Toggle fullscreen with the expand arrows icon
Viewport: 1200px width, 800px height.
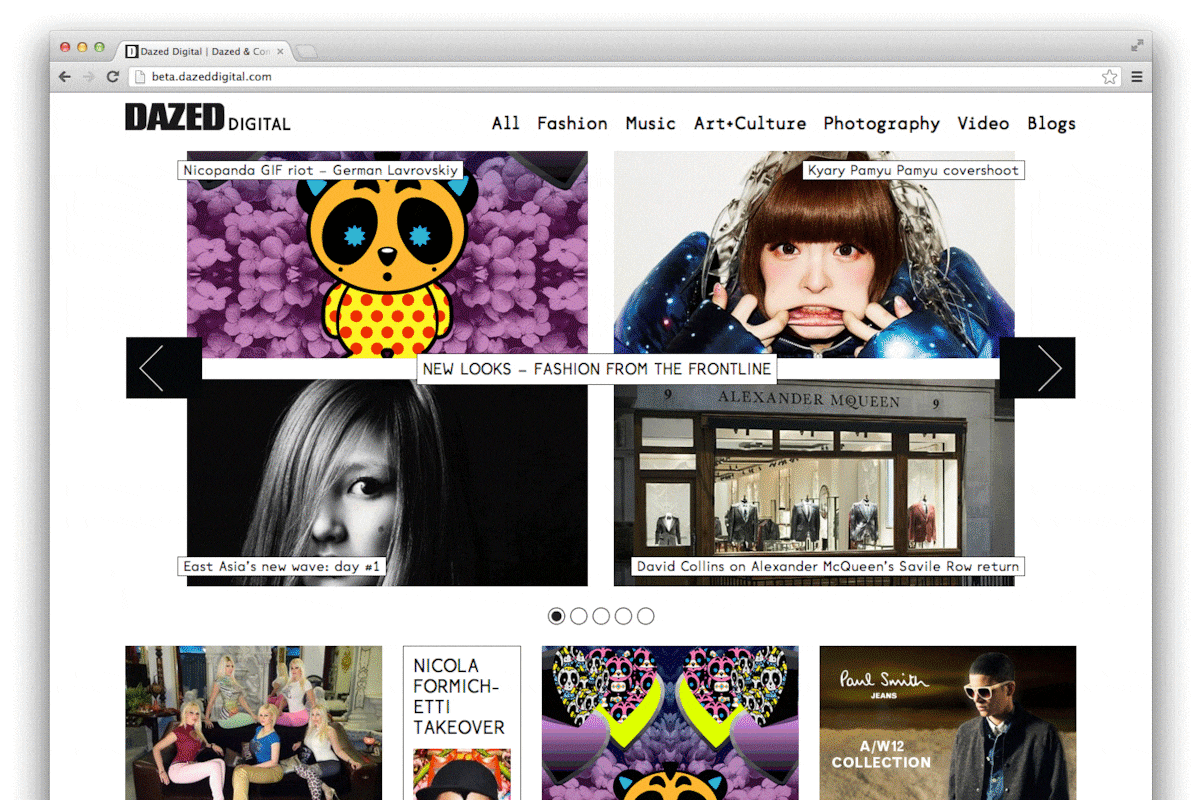pyautogui.click(x=1137, y=45)
